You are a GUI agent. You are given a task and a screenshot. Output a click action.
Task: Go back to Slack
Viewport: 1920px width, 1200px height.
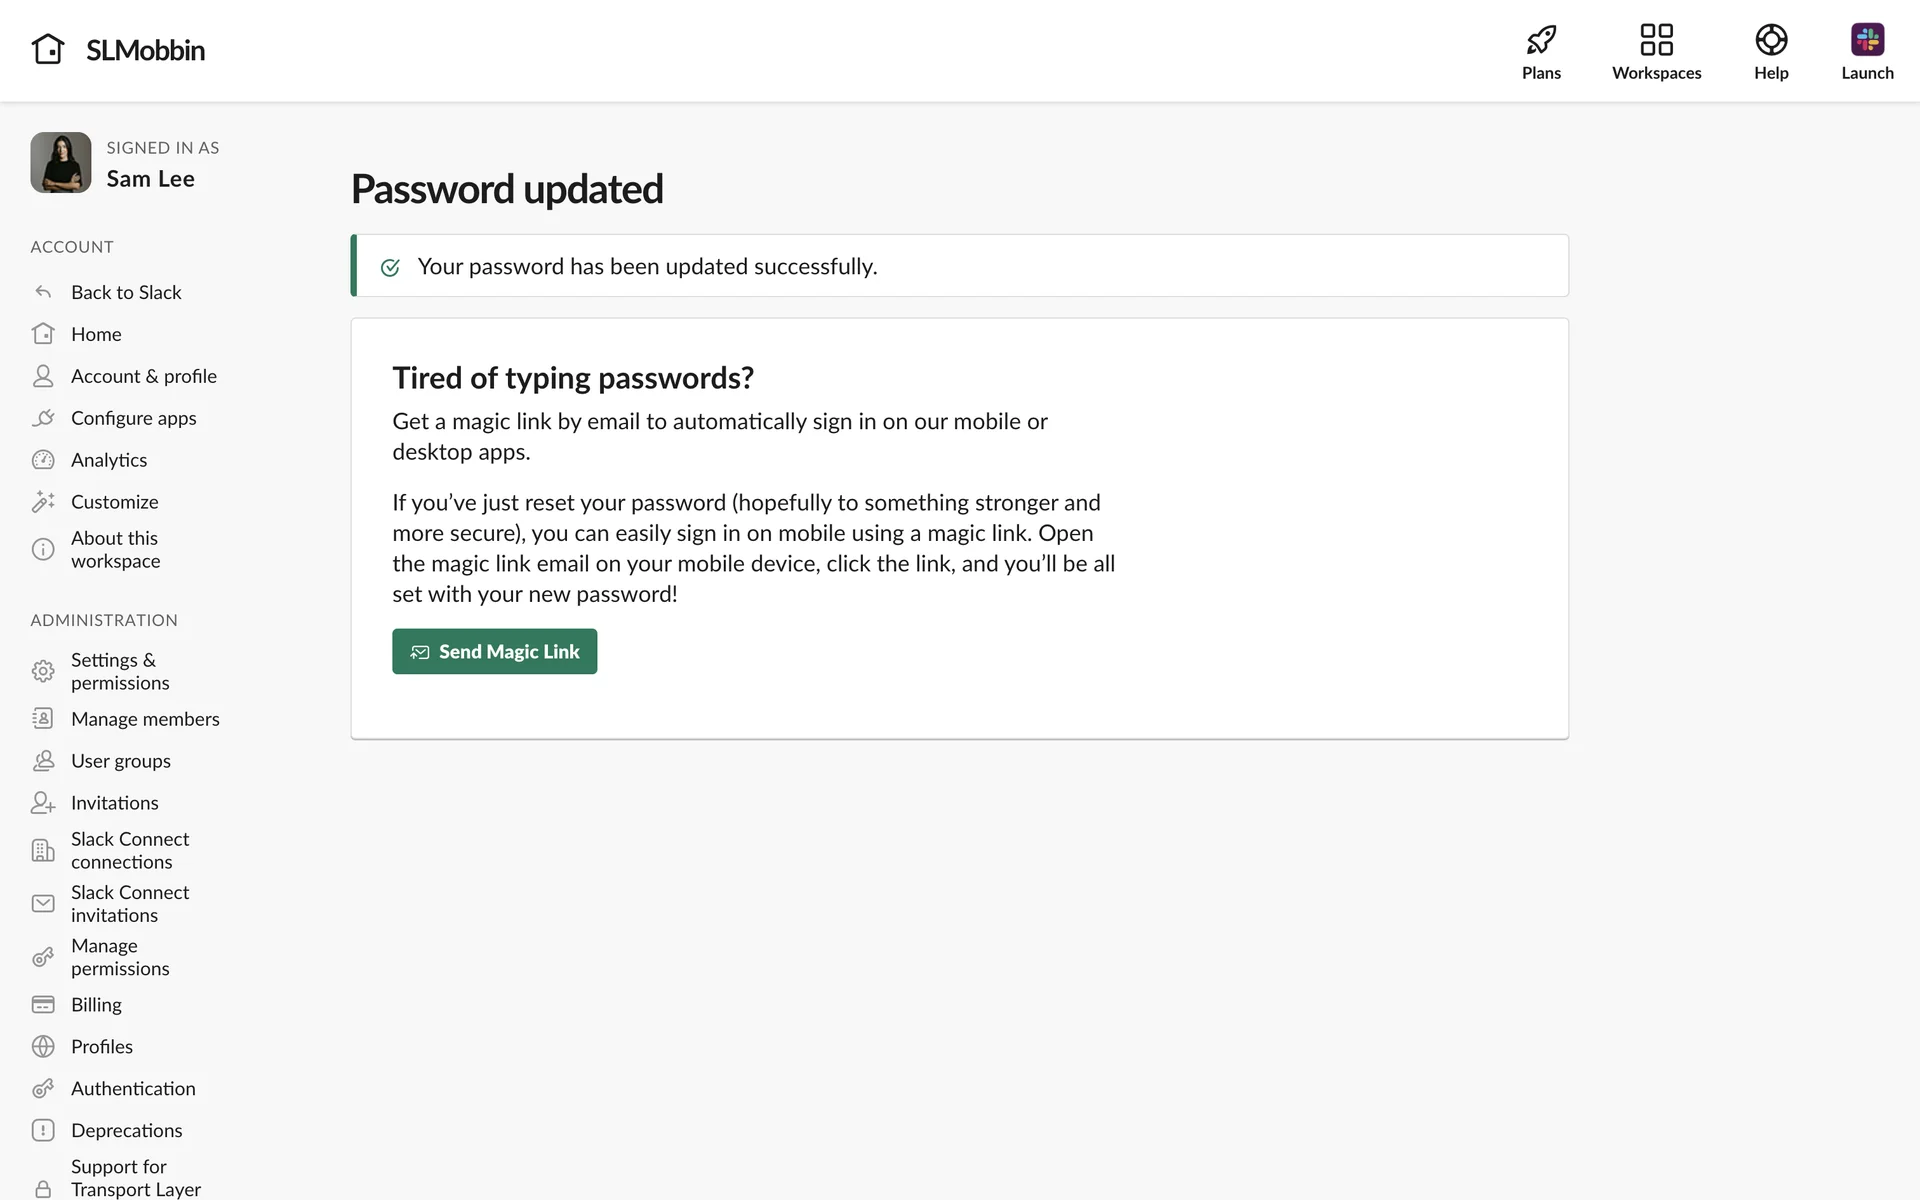click(x=126, y=293)
